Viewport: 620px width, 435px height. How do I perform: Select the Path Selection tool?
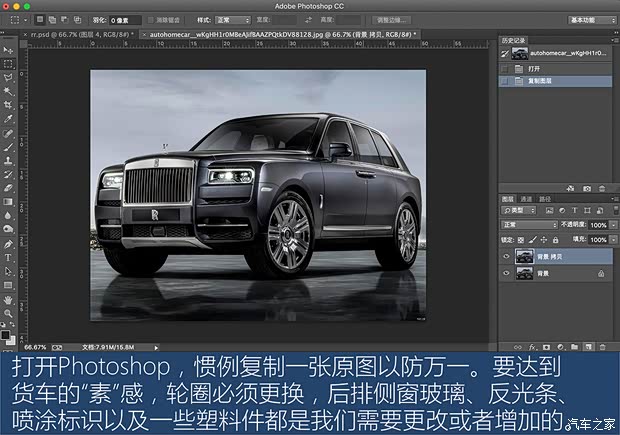(x=8, y=272)
